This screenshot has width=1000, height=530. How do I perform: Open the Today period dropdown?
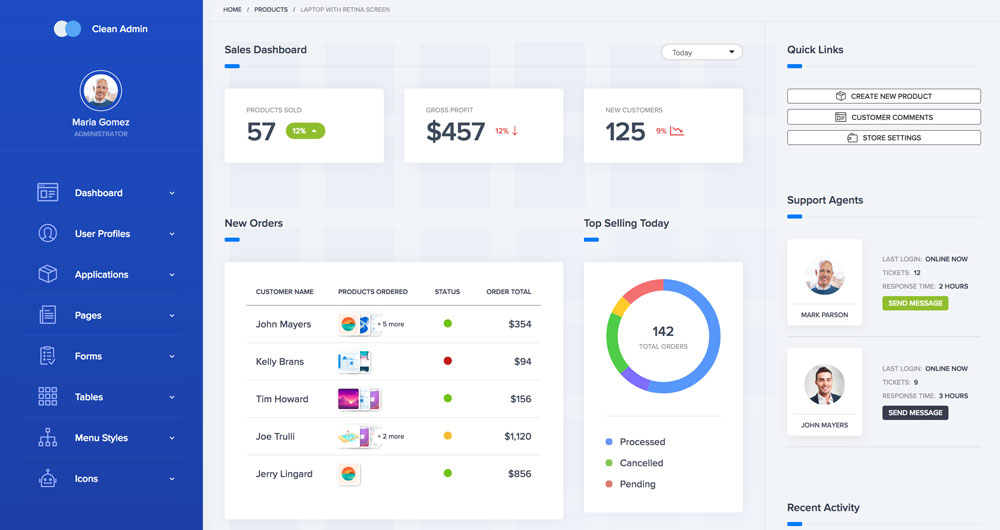tap(701, 52)
